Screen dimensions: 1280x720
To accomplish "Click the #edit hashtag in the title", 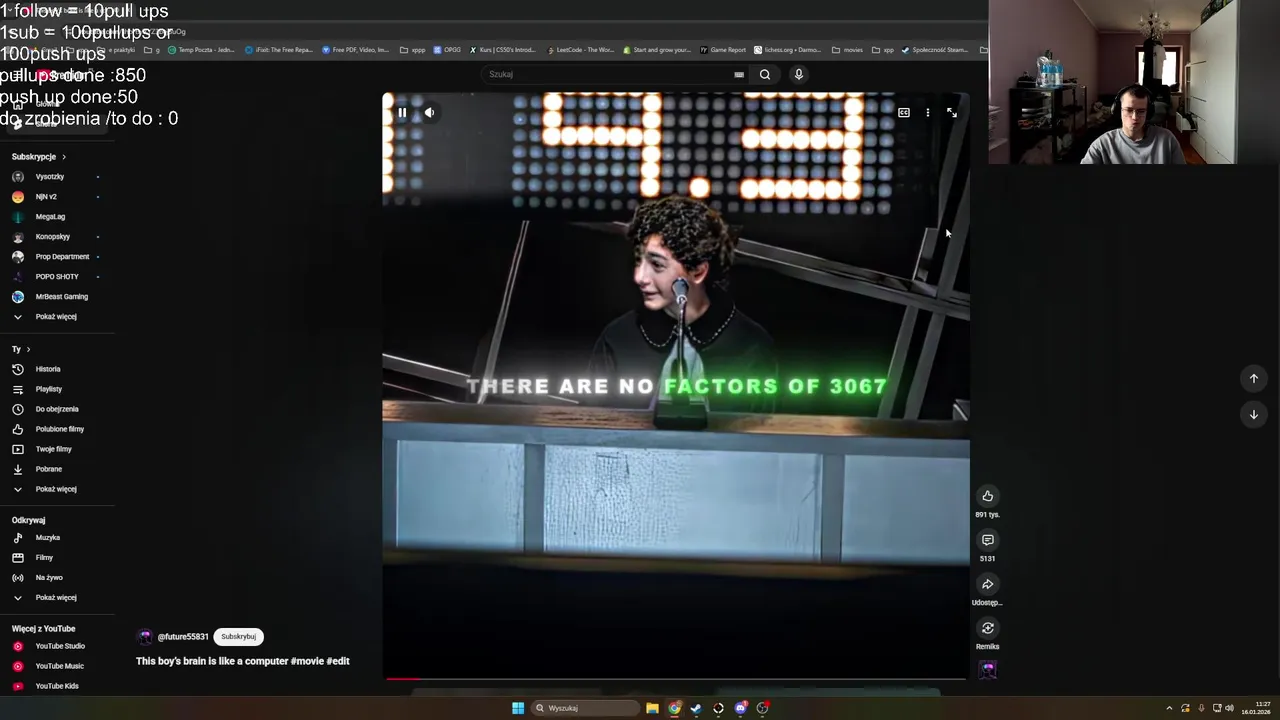I will (x=338, y=661).
